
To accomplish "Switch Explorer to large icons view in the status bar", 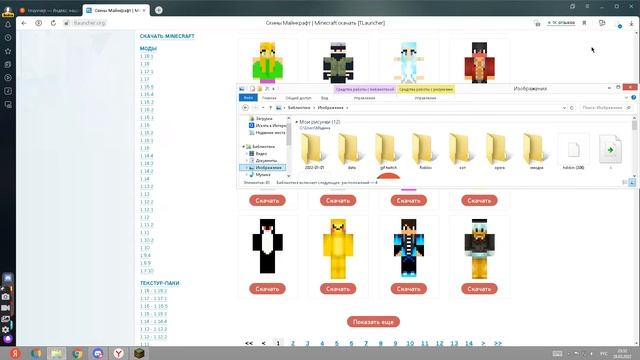I will point(632,182).
